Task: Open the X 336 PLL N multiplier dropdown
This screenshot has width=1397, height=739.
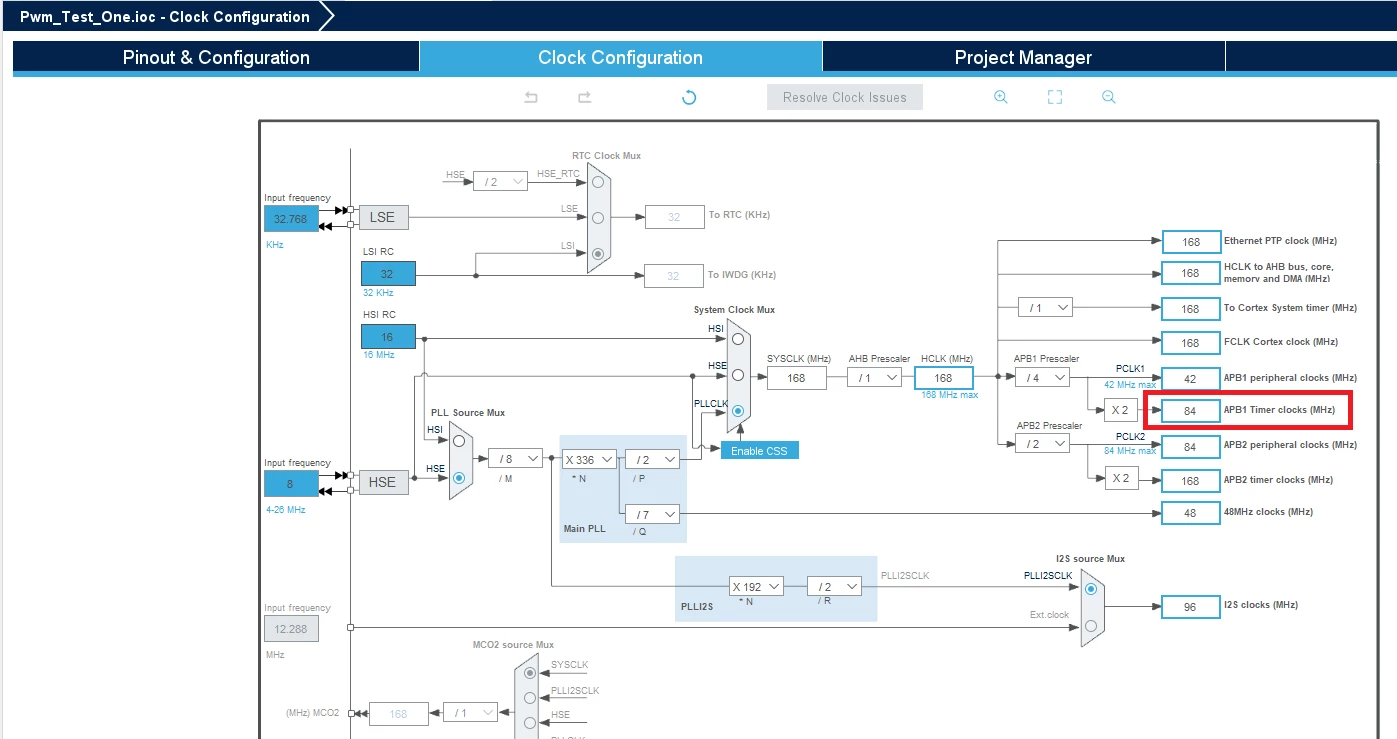Action: 588,459
